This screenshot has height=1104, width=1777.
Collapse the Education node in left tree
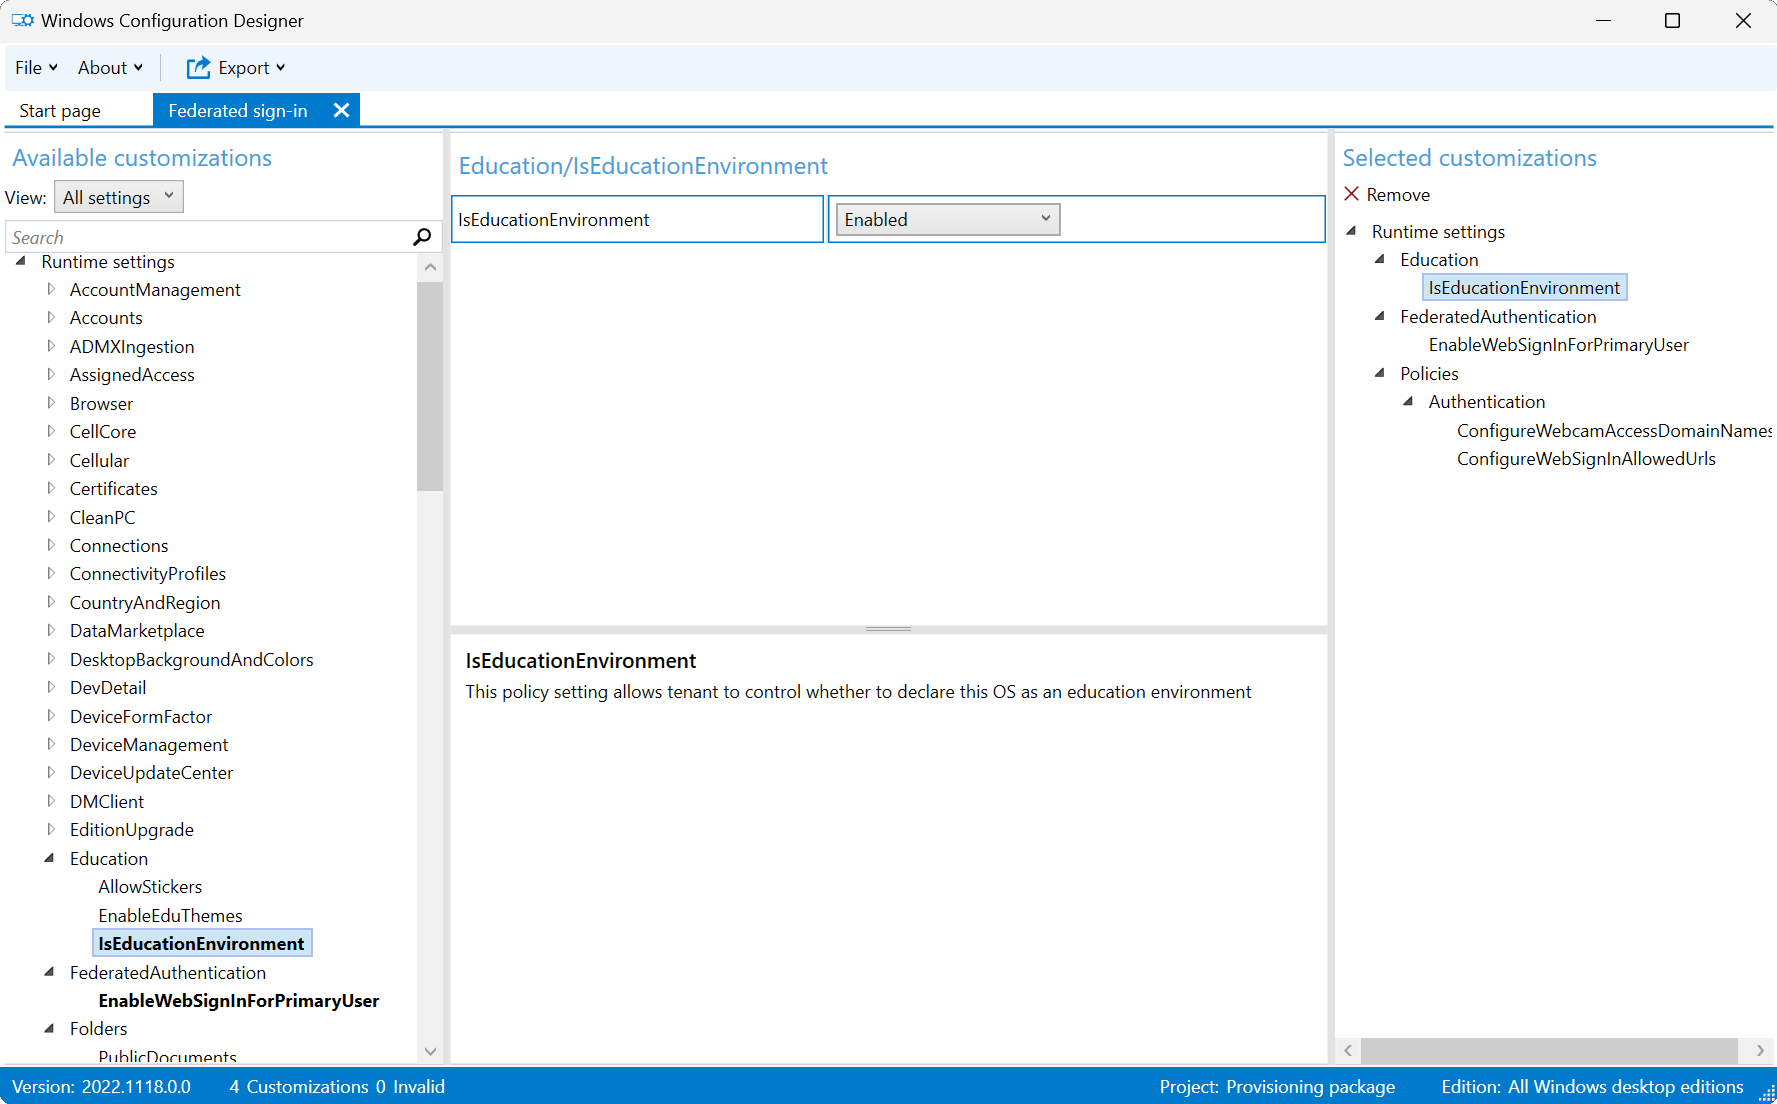click(50, 858)
